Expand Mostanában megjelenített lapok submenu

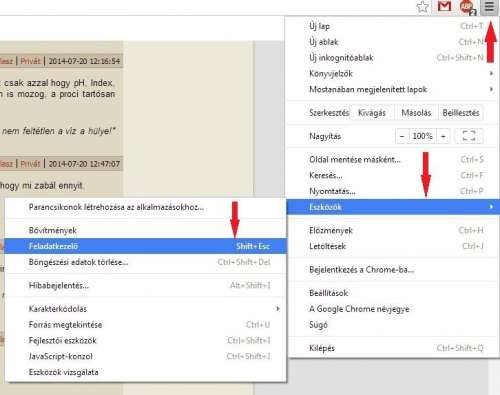(393, 89)
